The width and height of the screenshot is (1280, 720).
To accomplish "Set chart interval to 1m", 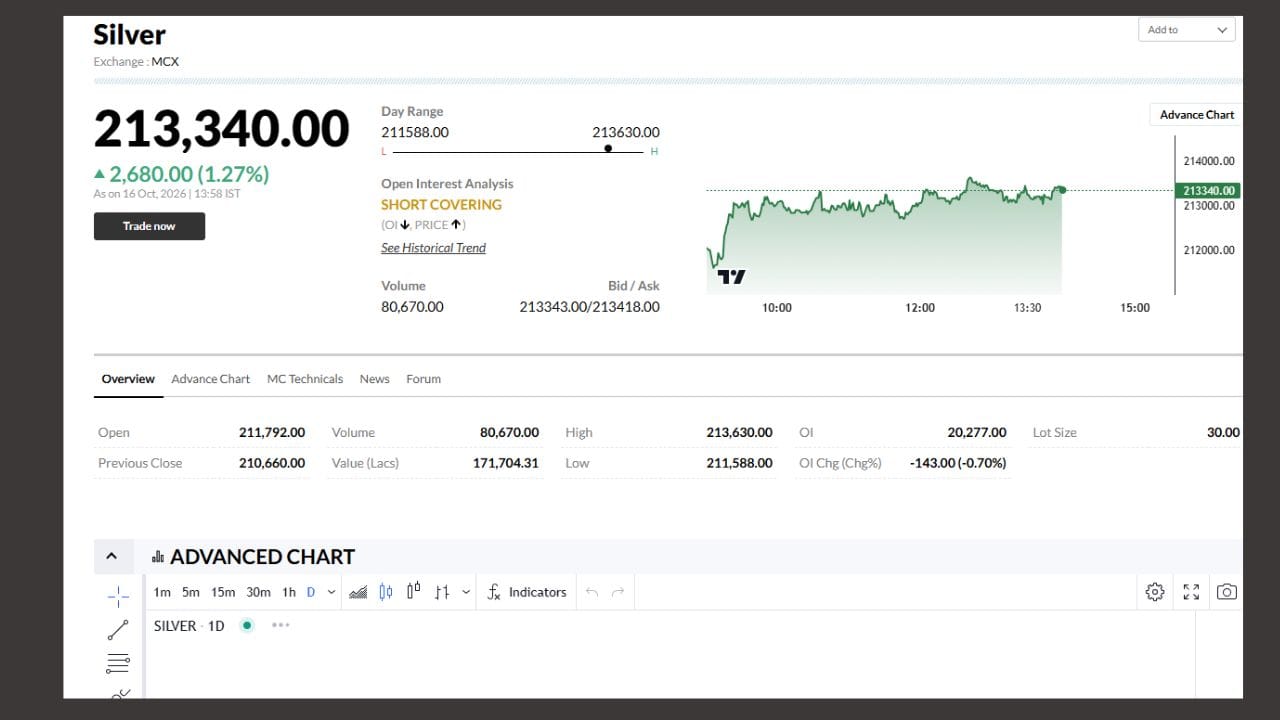I will point(162,592).
